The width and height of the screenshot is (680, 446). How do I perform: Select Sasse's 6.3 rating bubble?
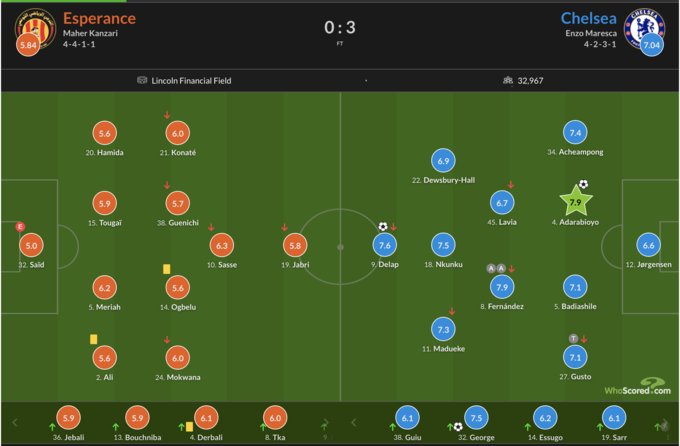tap(223, 245)
